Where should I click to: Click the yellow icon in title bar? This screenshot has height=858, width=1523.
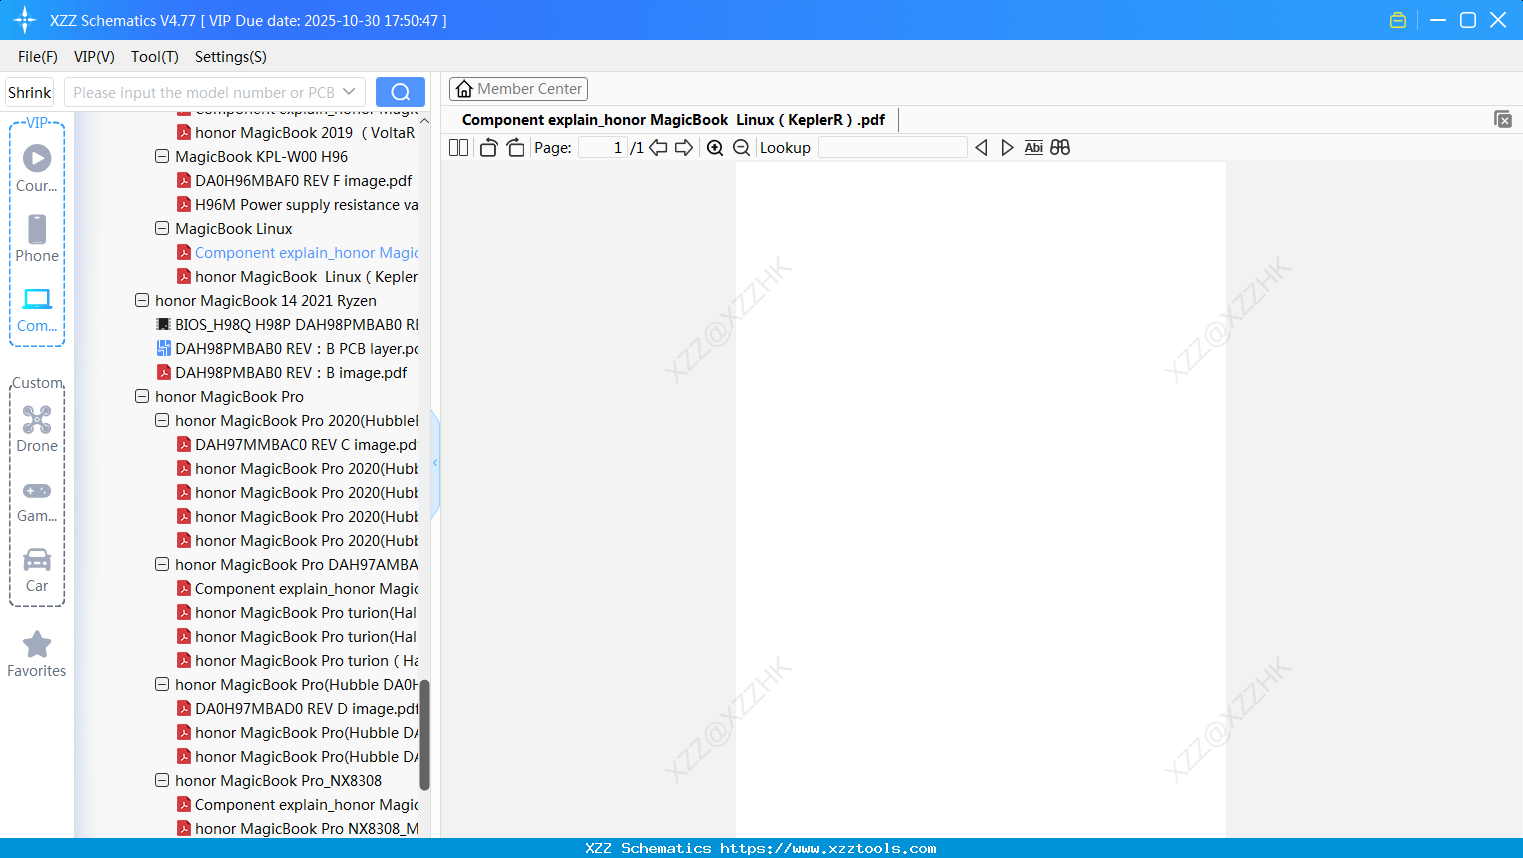[1398, 20]
